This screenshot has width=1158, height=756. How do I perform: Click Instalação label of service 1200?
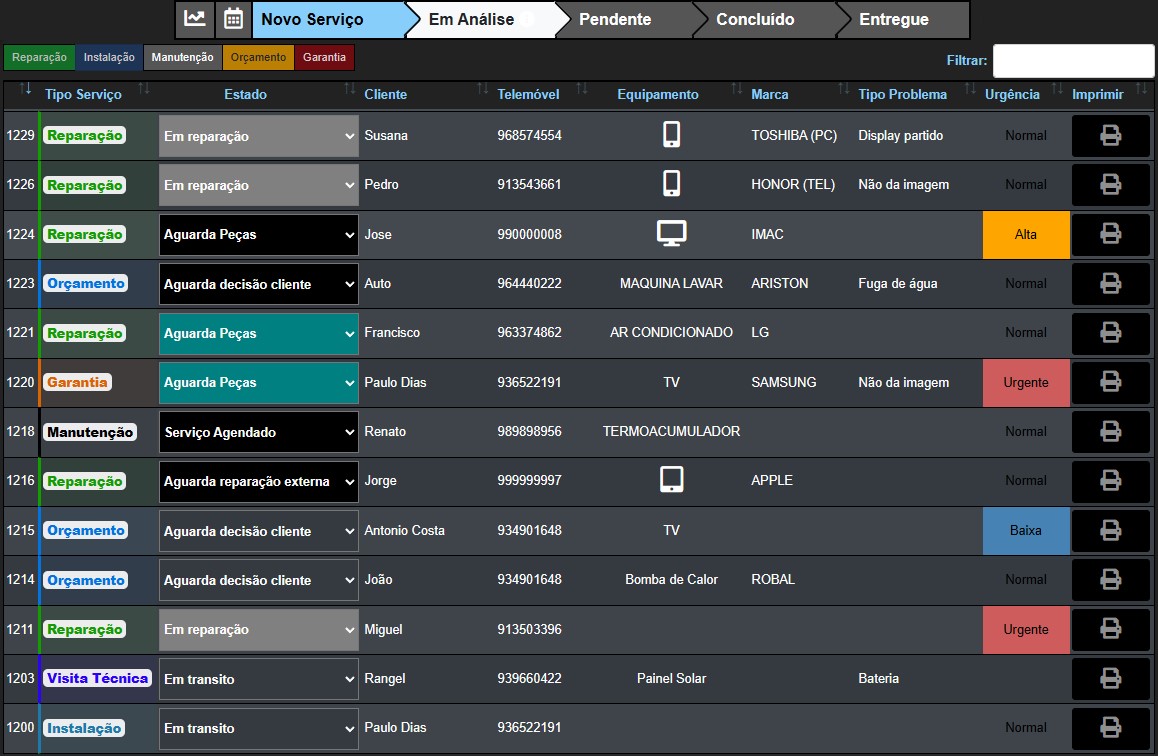(x=83, y=728)
